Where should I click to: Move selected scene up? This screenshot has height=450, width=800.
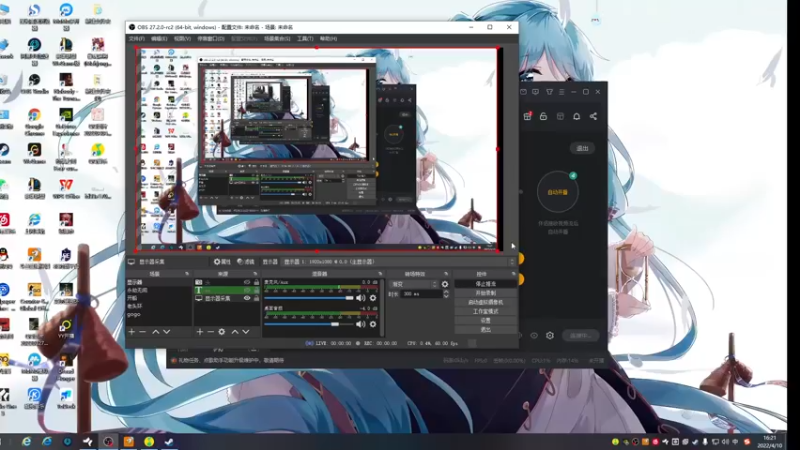pyautogui.click(x=156, y=332)
